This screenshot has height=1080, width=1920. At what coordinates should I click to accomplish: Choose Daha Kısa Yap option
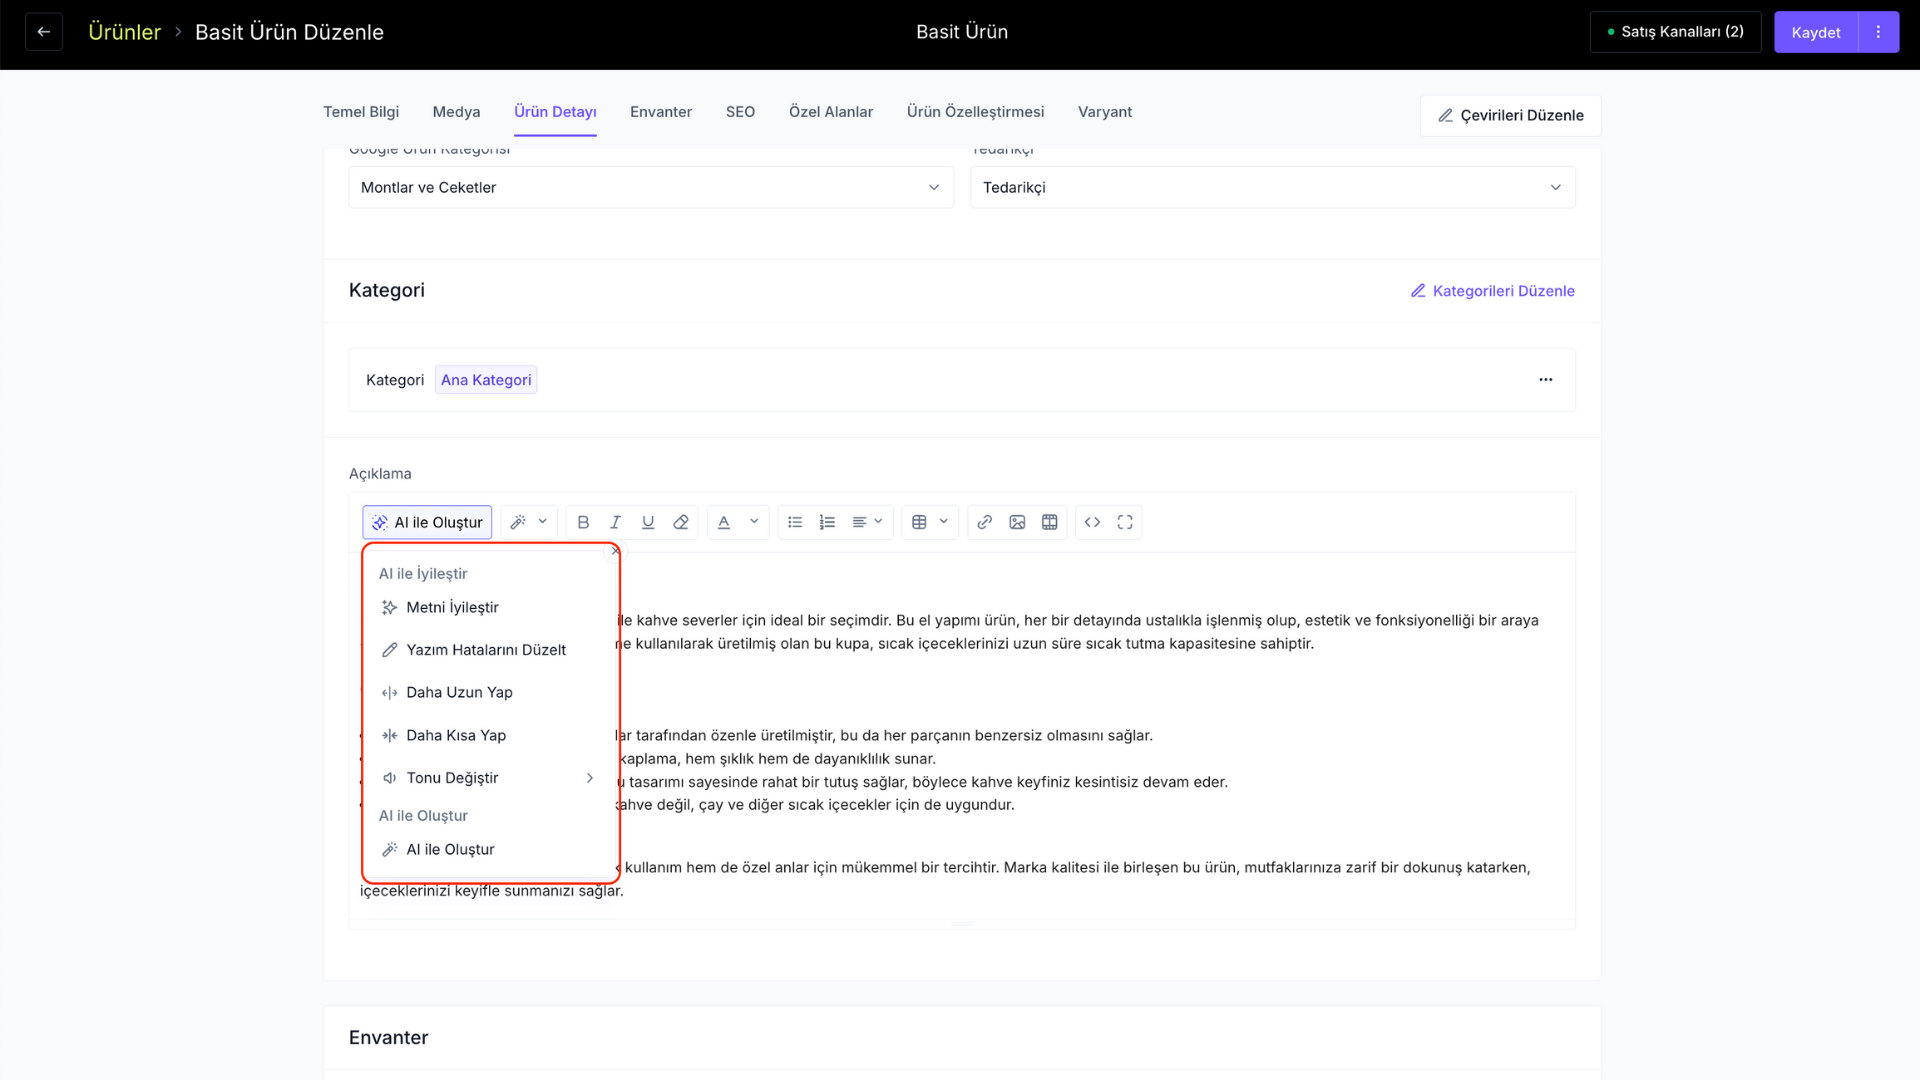489,736
